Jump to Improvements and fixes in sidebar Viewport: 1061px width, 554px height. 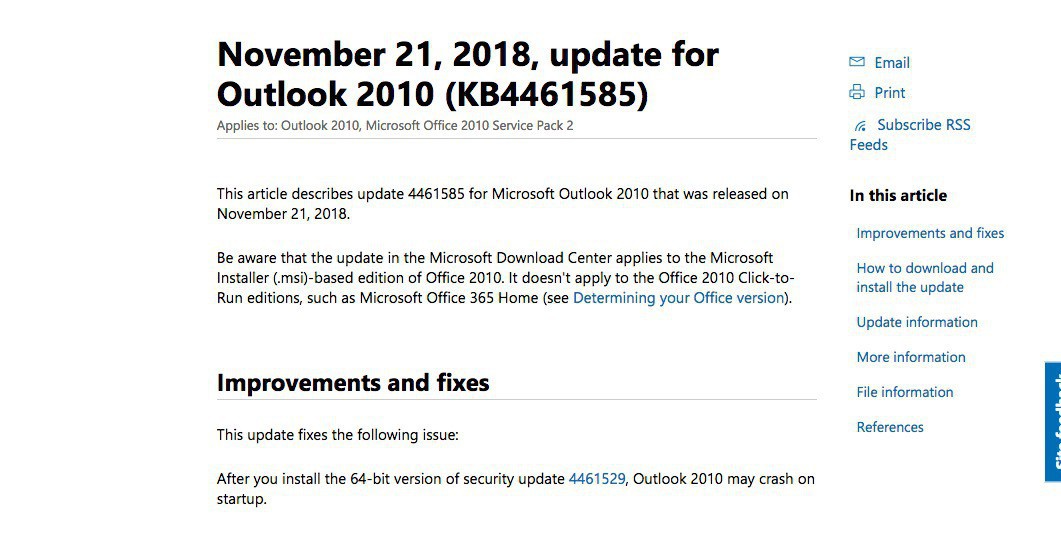930,233
